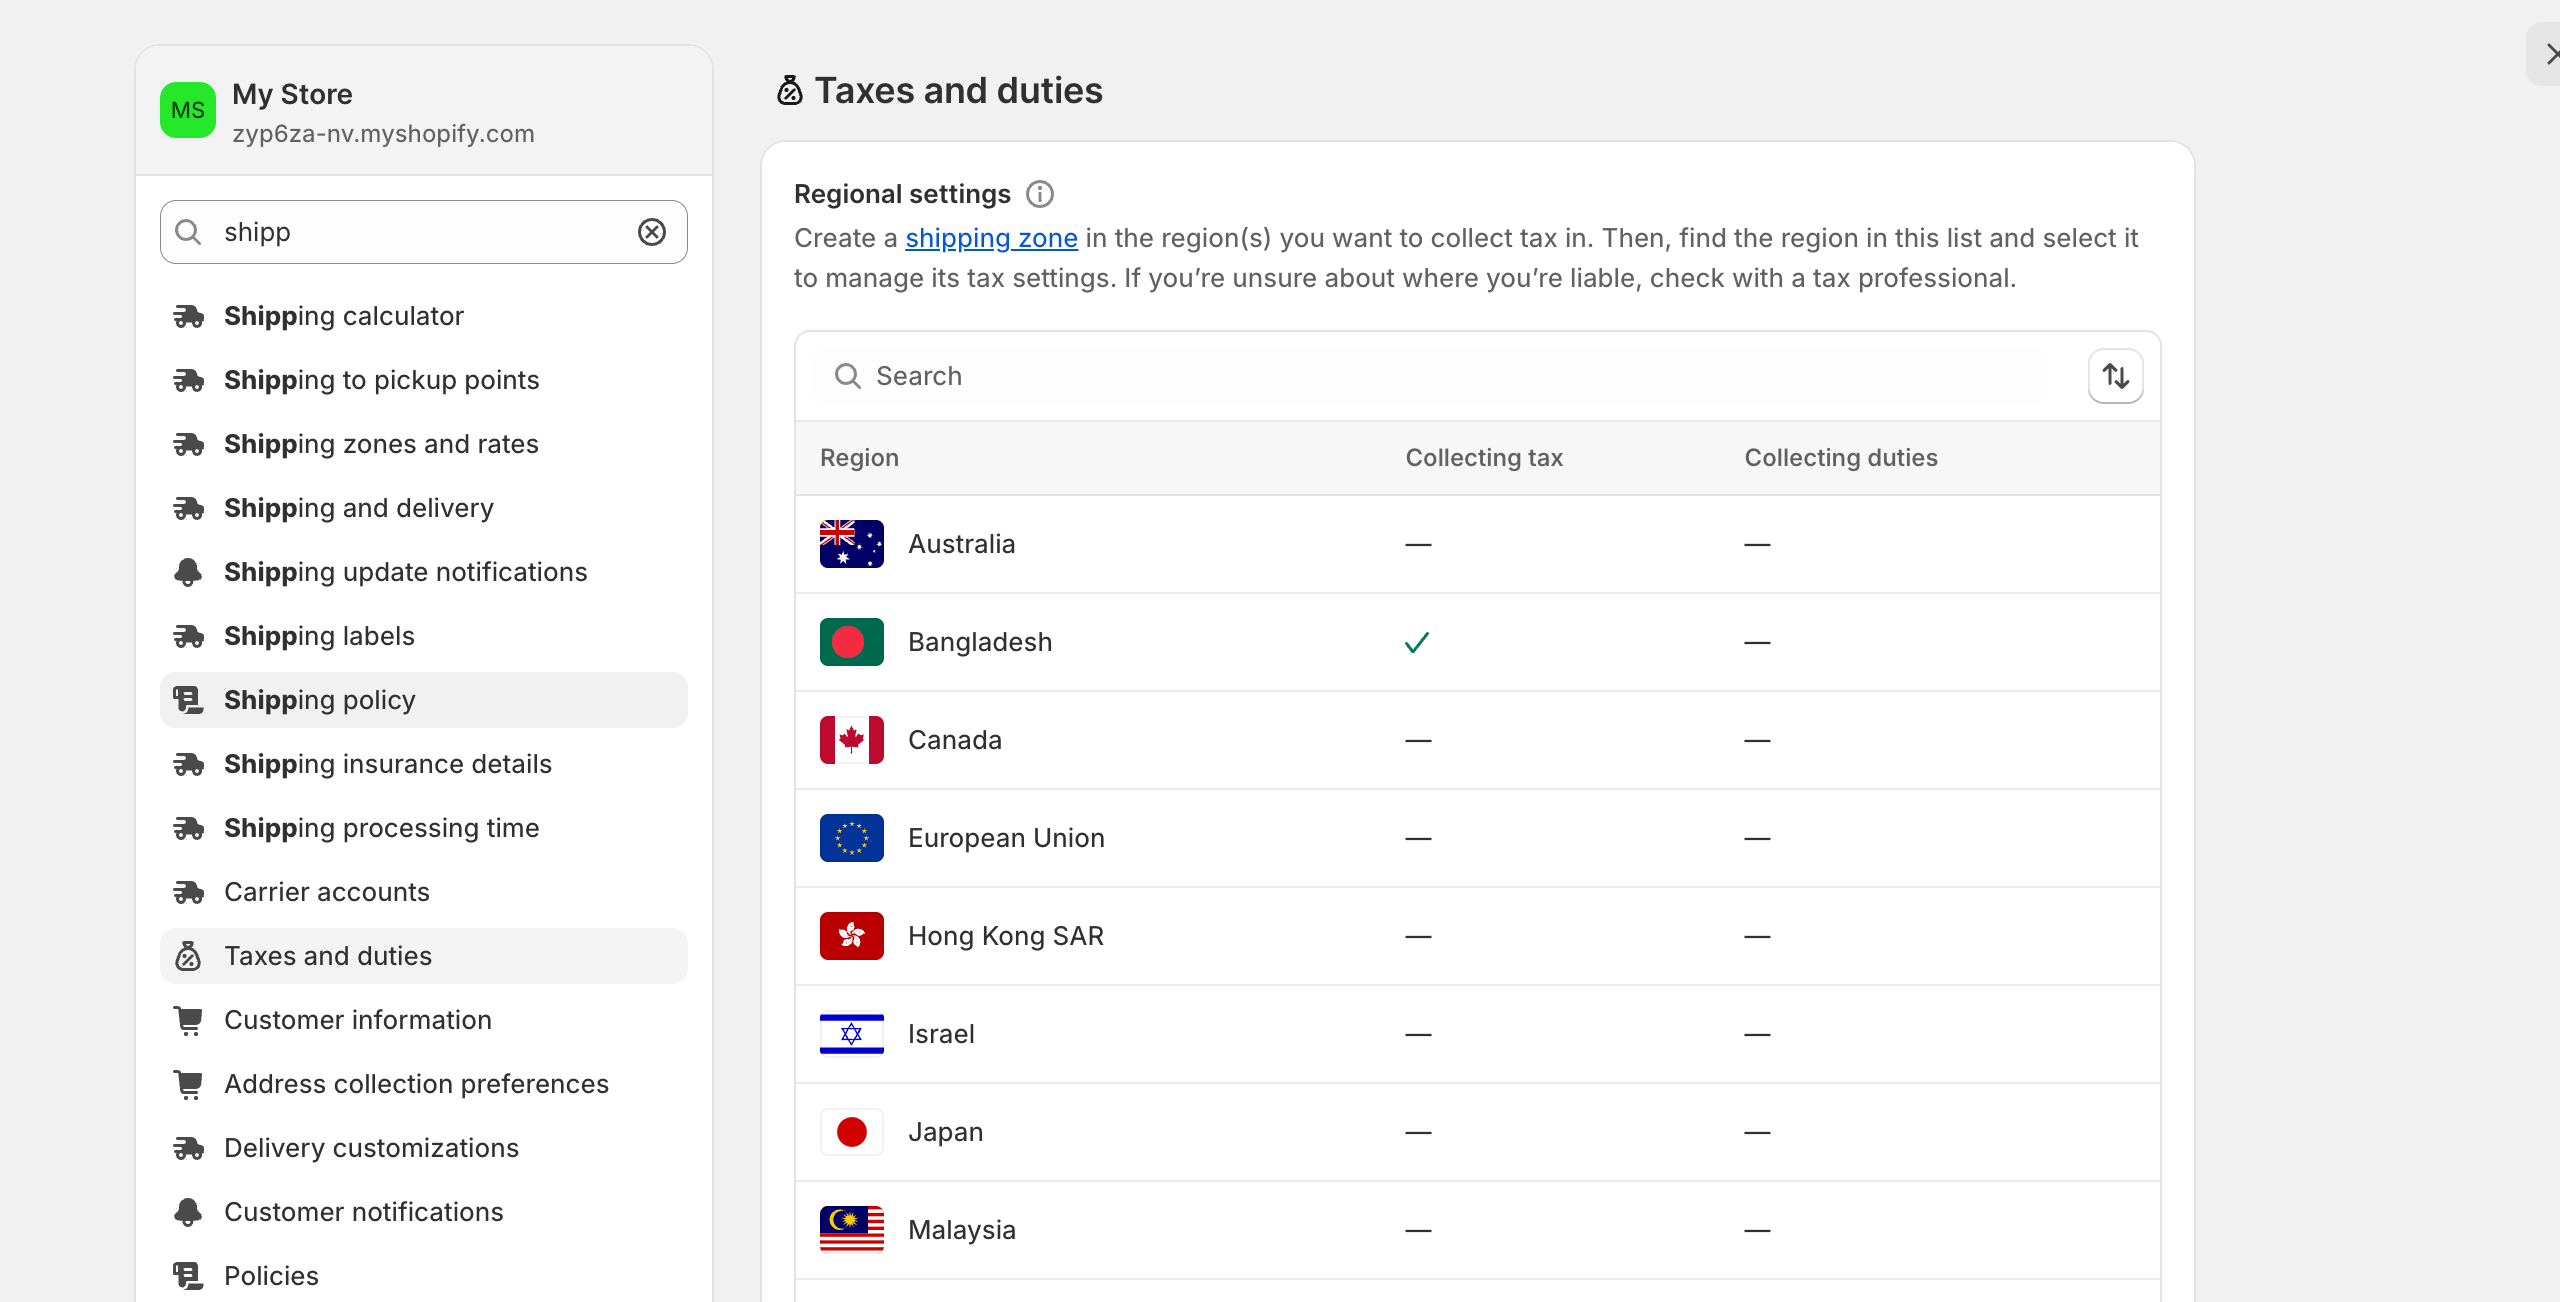Follow the shipping zone link
Screen dimensions: 2560x1302
click(x=991, y=238)
